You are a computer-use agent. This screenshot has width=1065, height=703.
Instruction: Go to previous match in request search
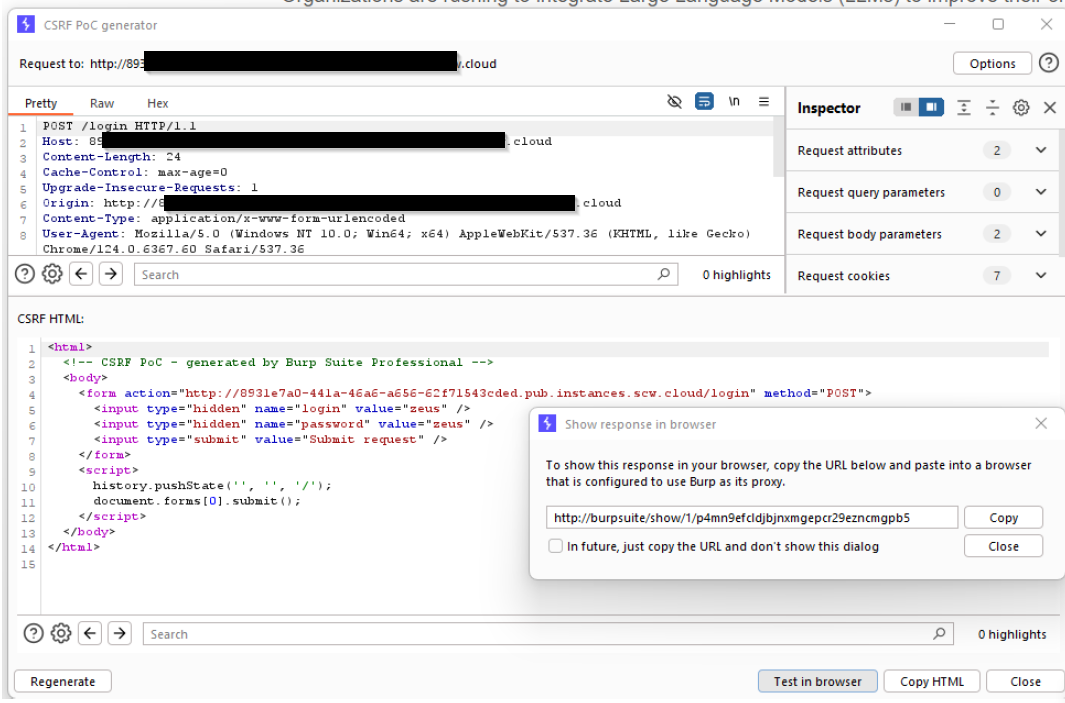81,274
